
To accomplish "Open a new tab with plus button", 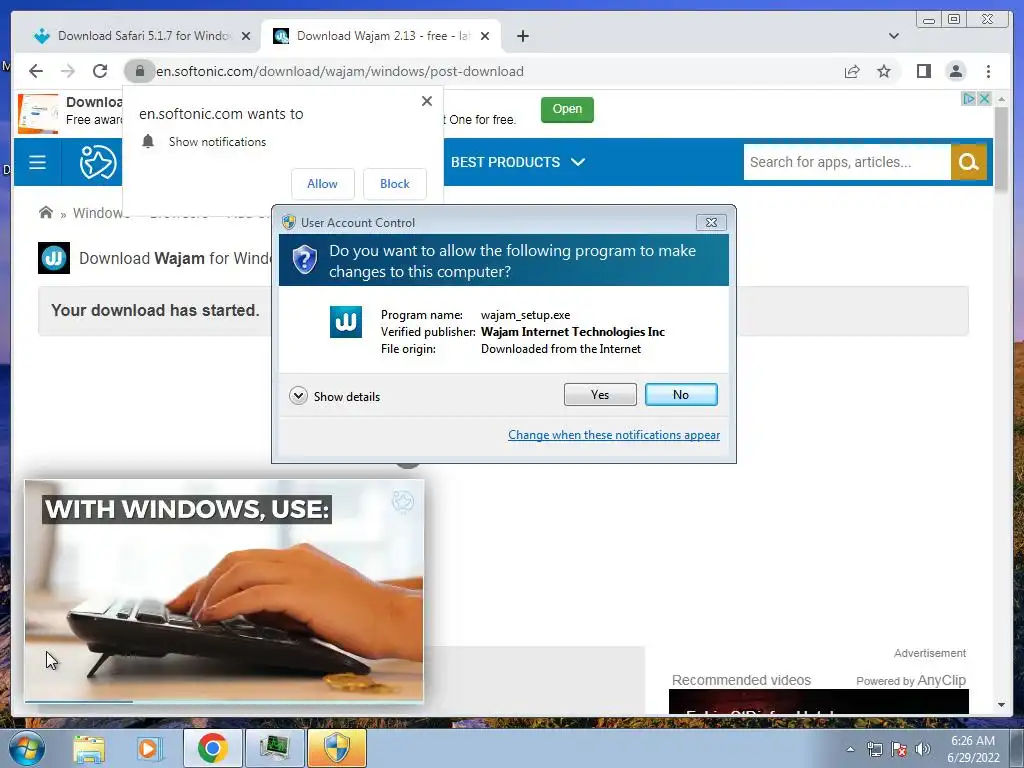I will [x=522, y=36].
